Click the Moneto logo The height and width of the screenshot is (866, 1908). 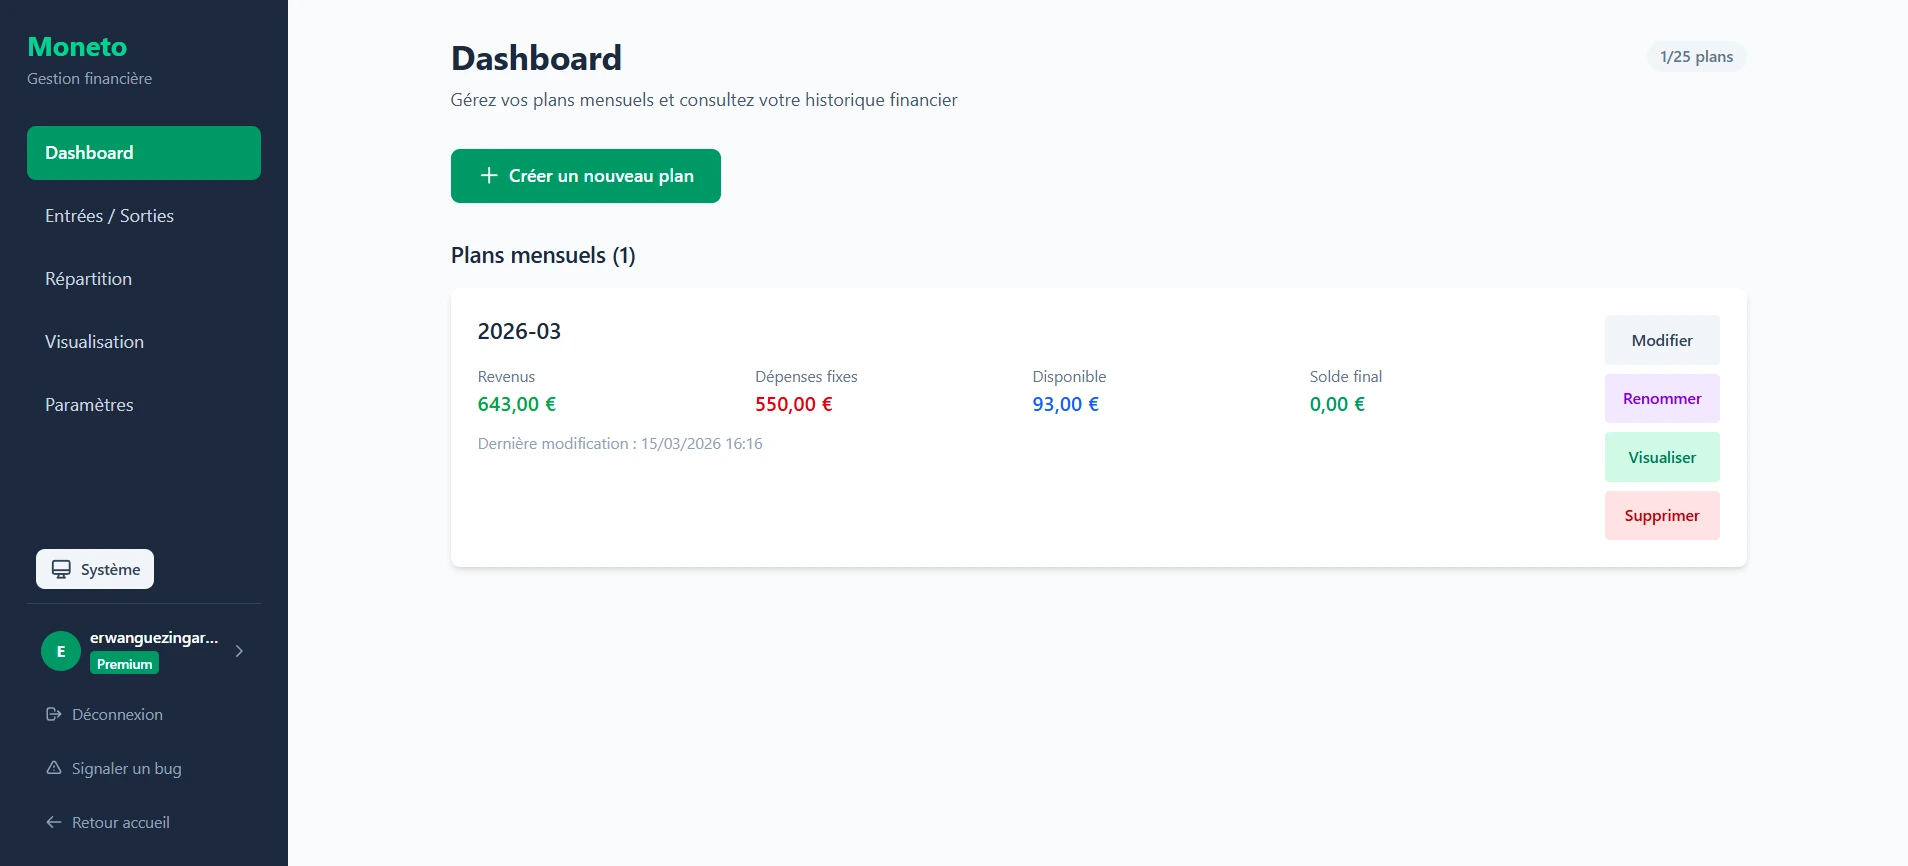pos(77,47)
